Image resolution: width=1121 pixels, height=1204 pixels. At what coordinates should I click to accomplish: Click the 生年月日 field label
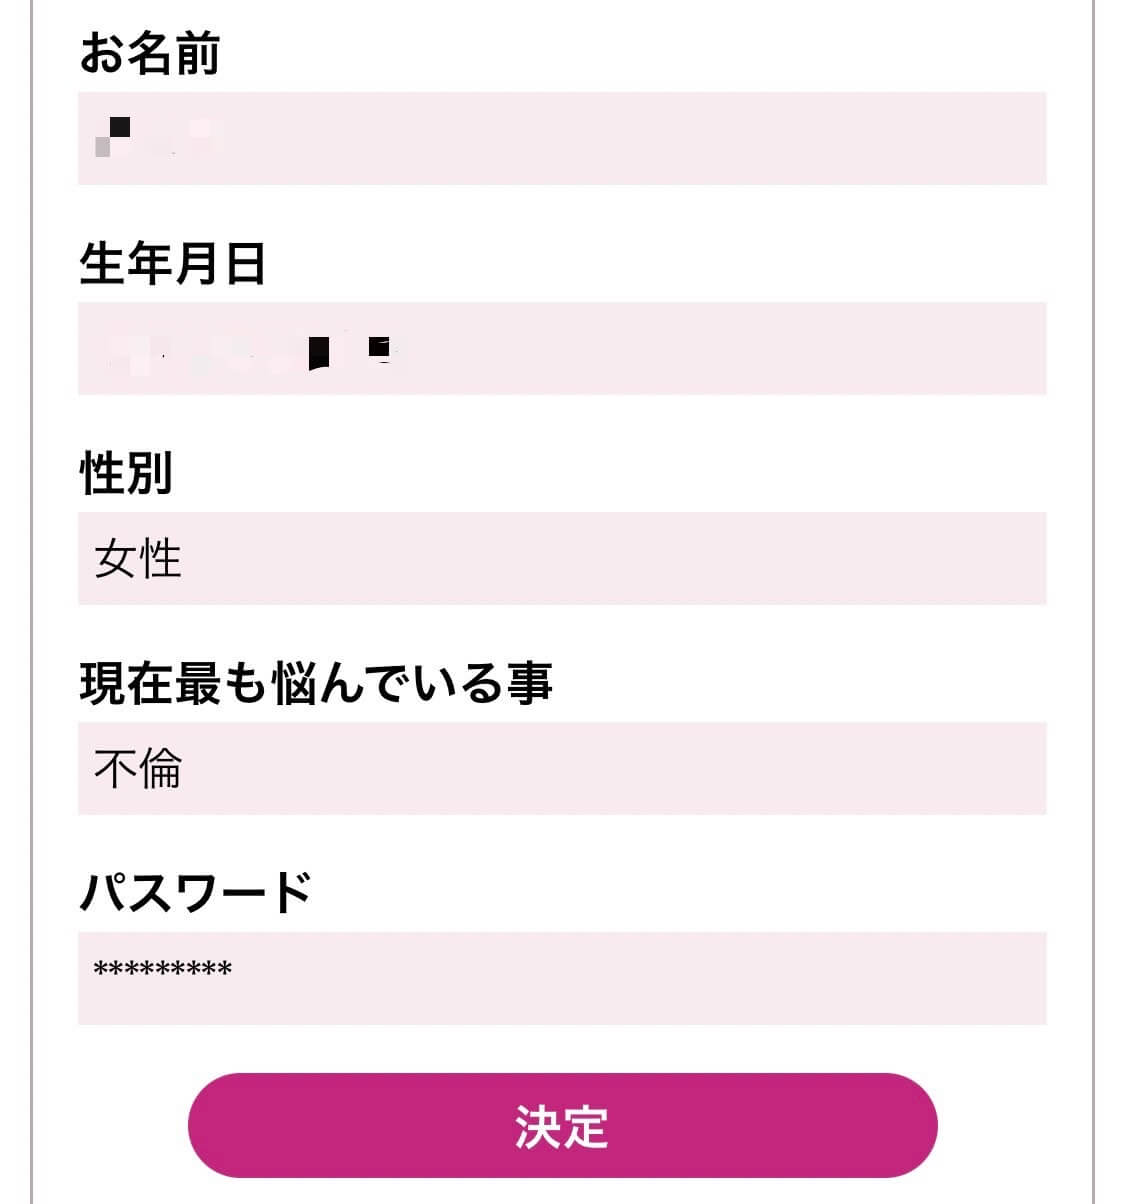point(172,264)
